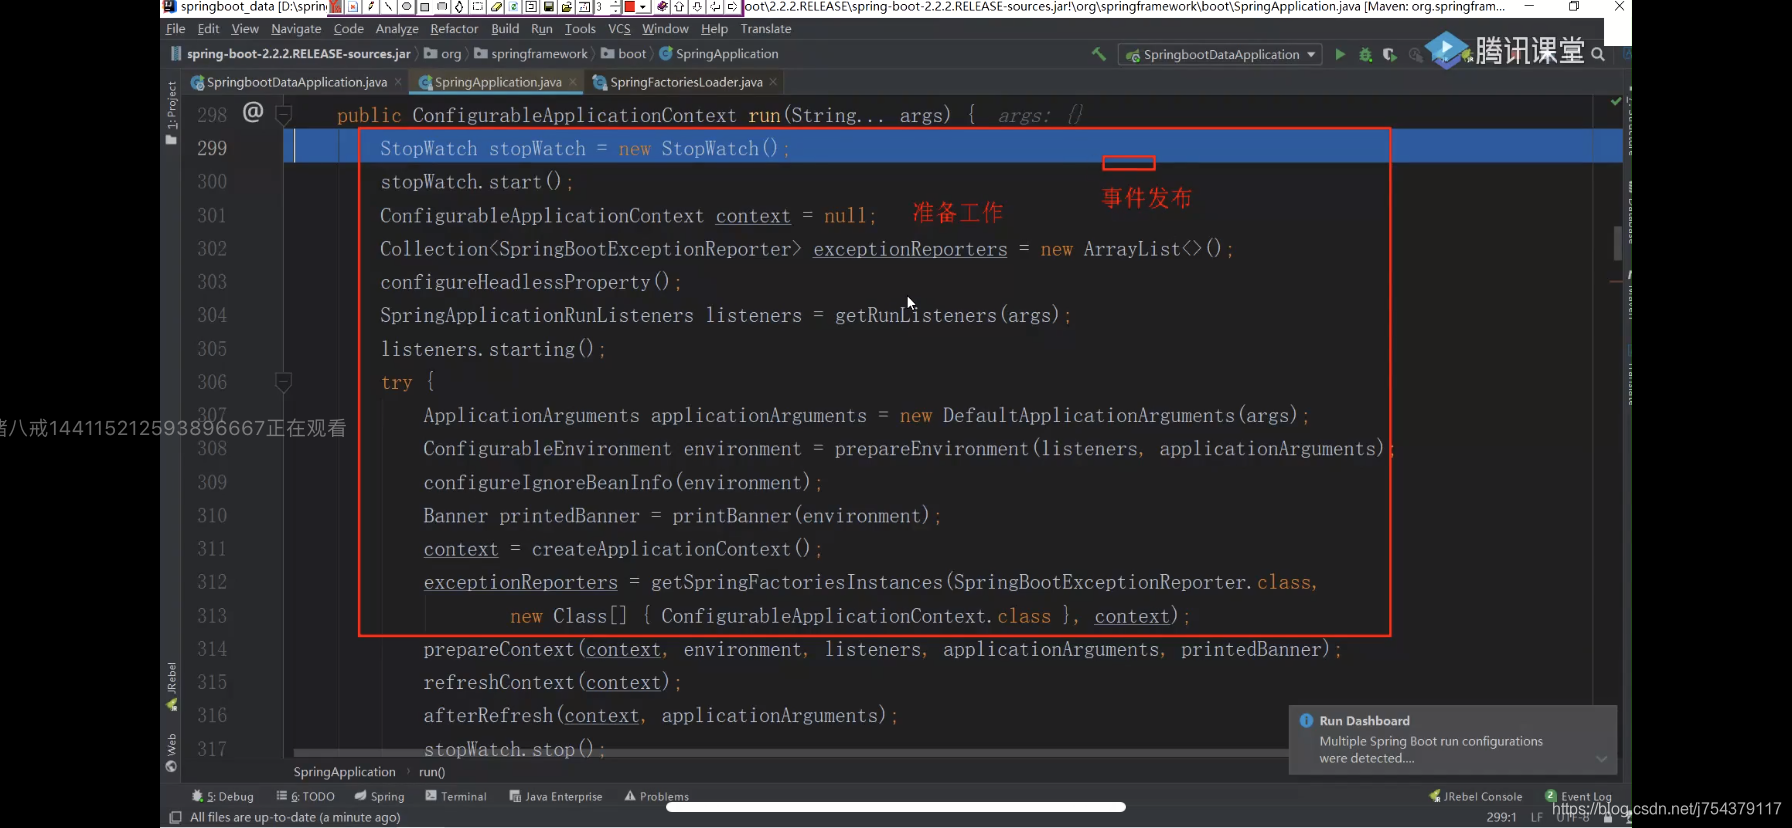The image size is (1792, 828).
Task: Select the line tool in annotation toolbar
Action: [x=388, y=6]
